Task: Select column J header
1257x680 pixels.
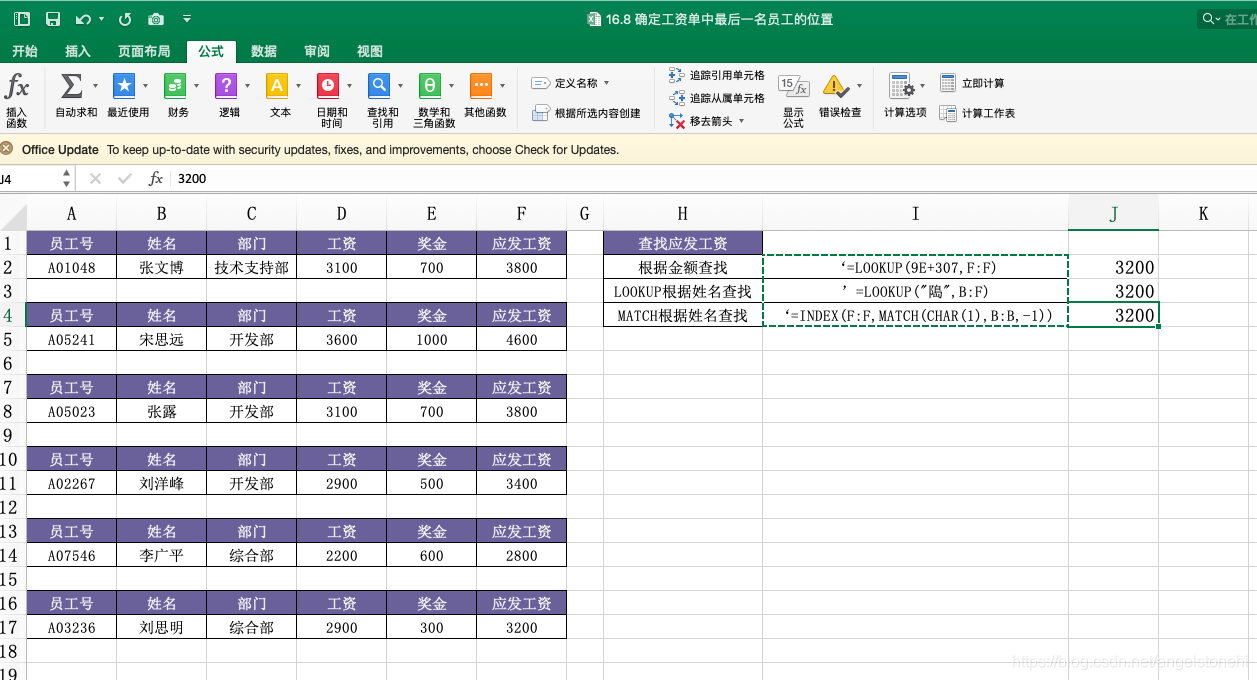Action: (x=1113, y=213)
